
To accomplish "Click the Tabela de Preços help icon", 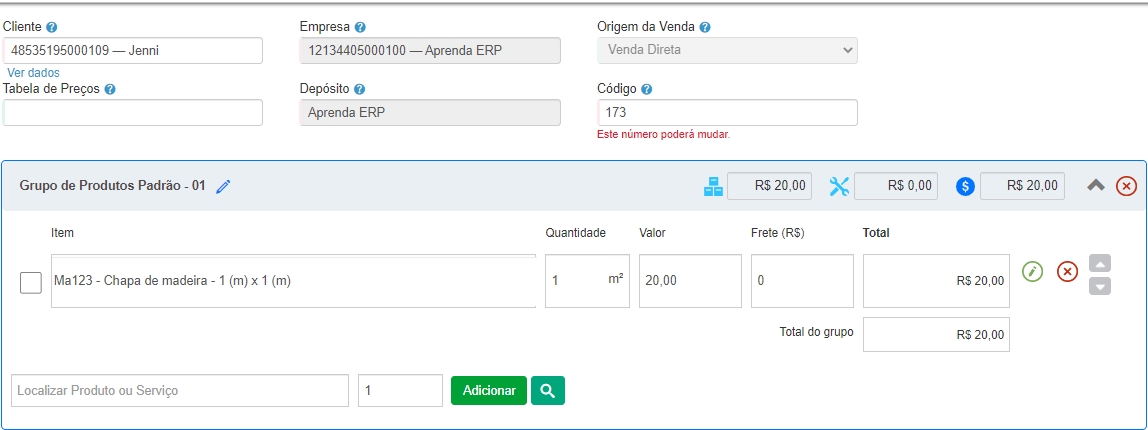I will pyautogui.click(x=110, y=89).
